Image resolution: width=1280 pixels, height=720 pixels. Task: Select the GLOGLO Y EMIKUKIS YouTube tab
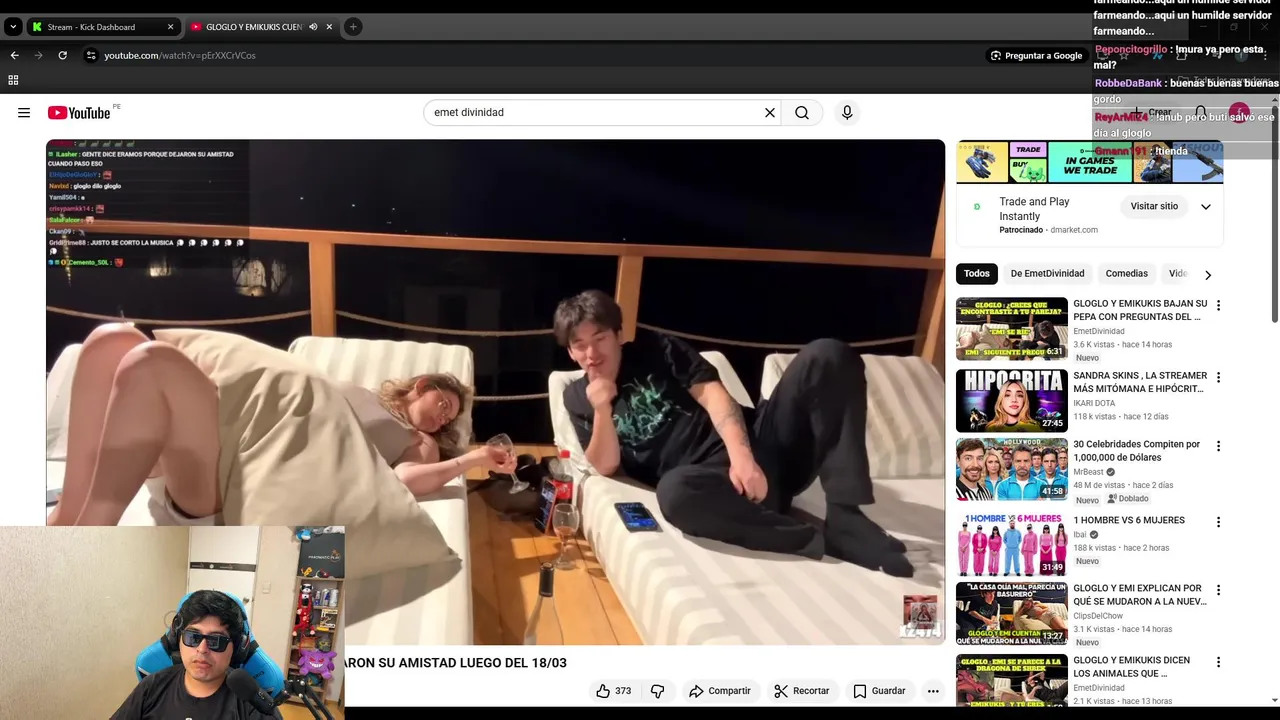(x=253, y=27)
